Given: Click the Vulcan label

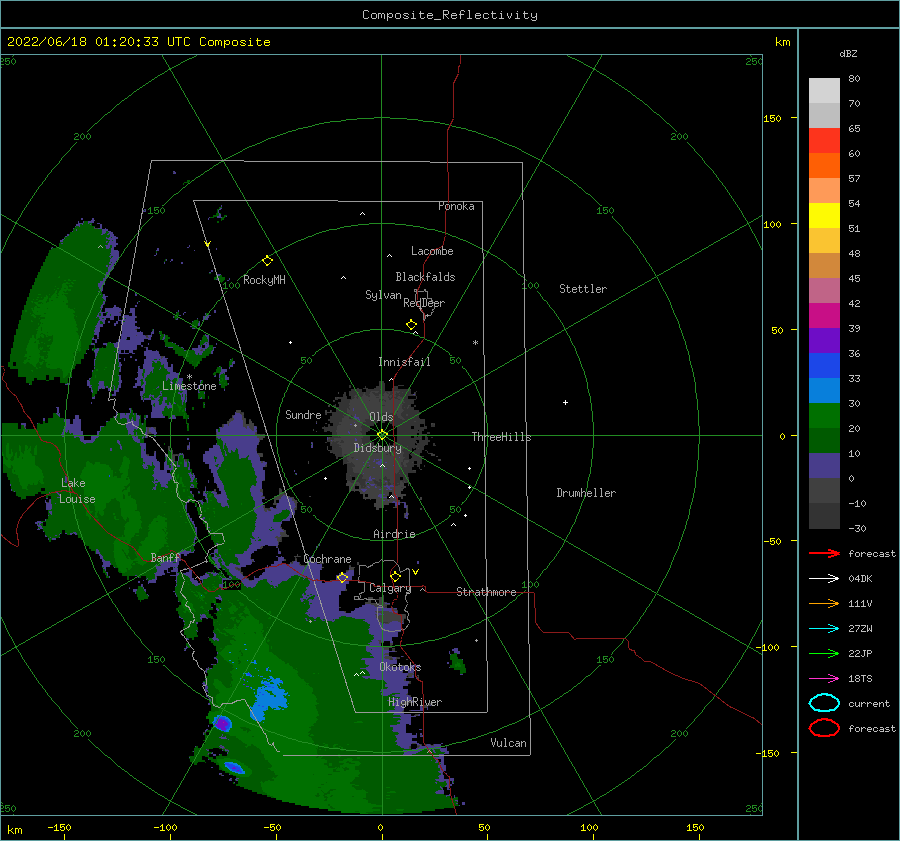Looking at the screenshot, I should (x=509, y=743).
